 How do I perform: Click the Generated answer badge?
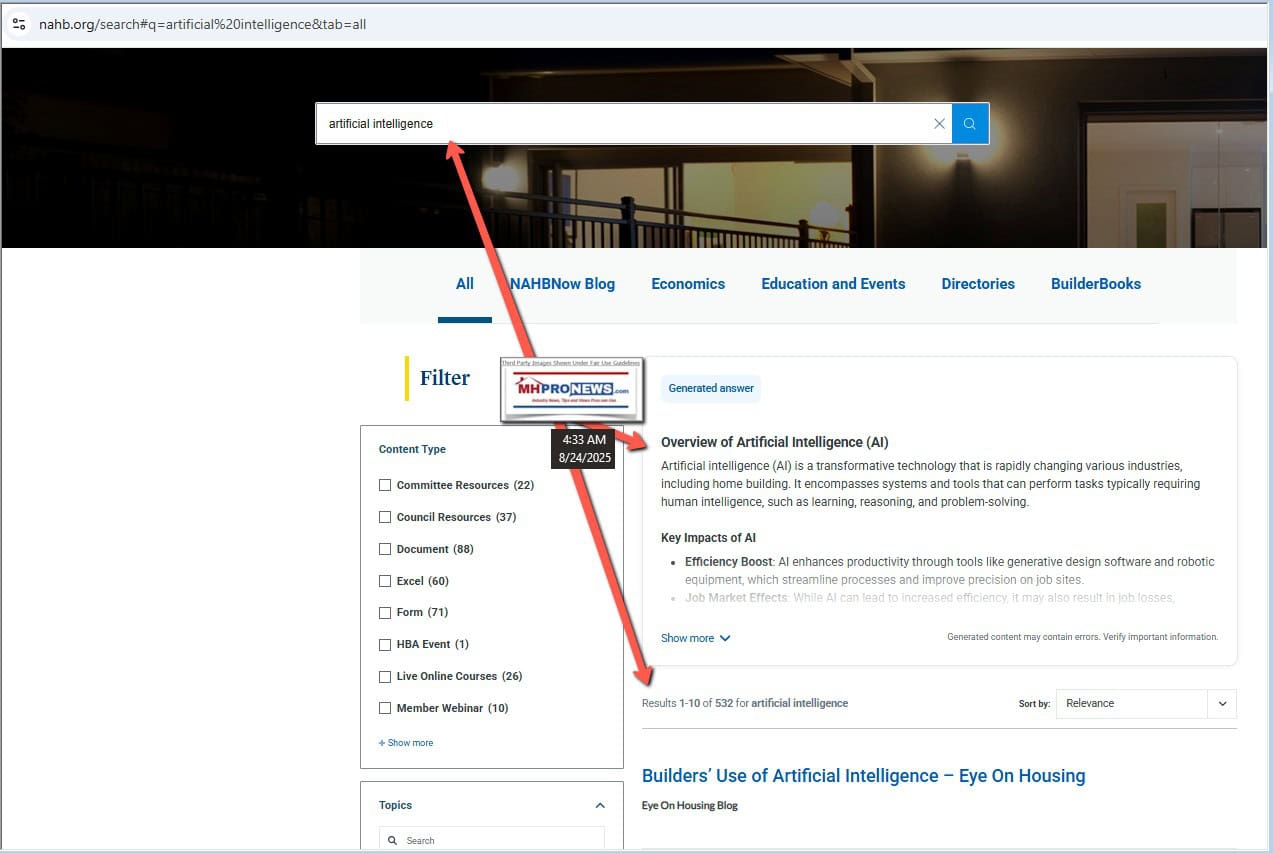pos(711,388)
